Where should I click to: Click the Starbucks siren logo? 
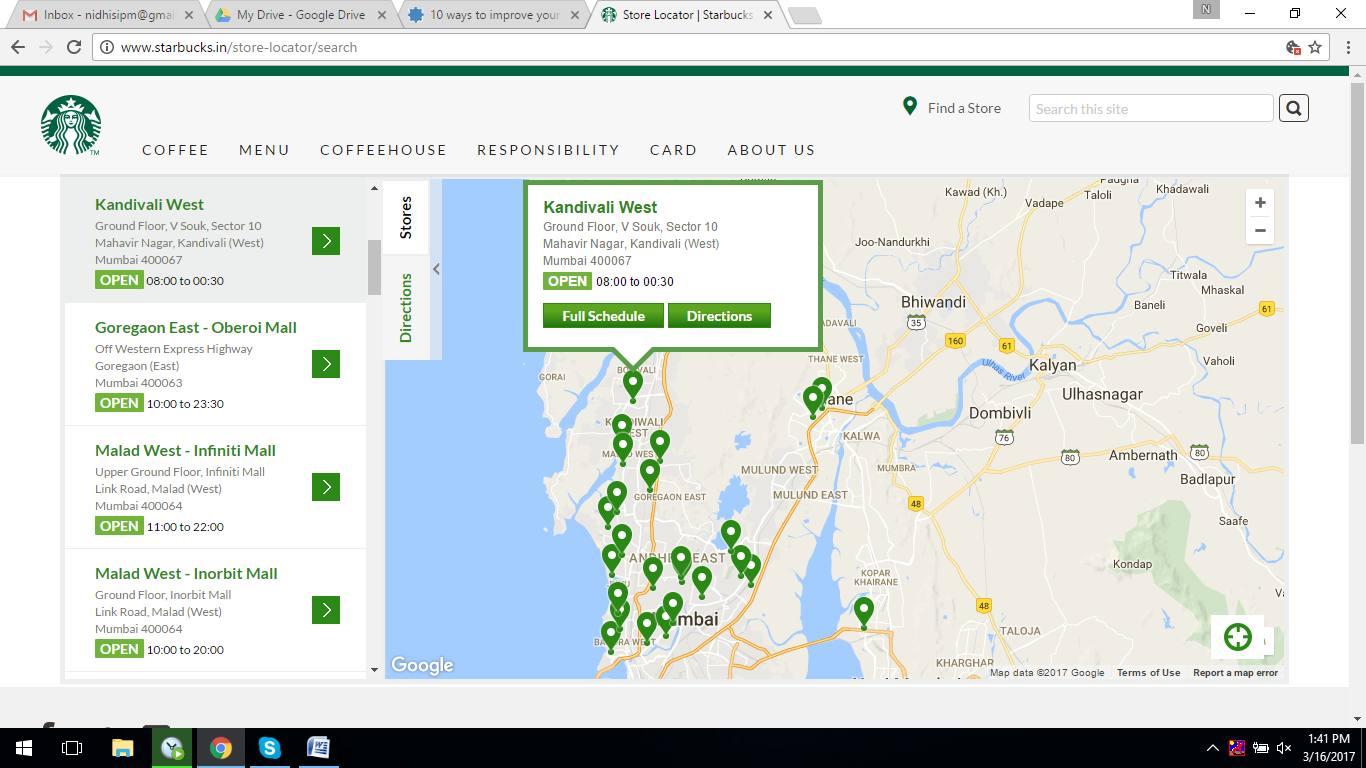tap(71, 125)
